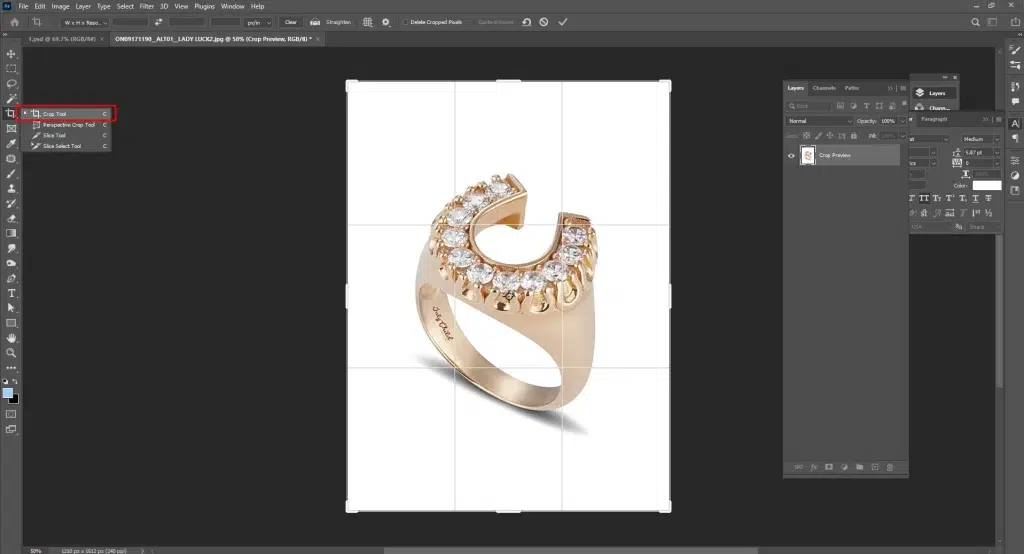1024x554 pixels.
Task: Choose Perspective Crop Tool from flyout
Action: [65, 125]
